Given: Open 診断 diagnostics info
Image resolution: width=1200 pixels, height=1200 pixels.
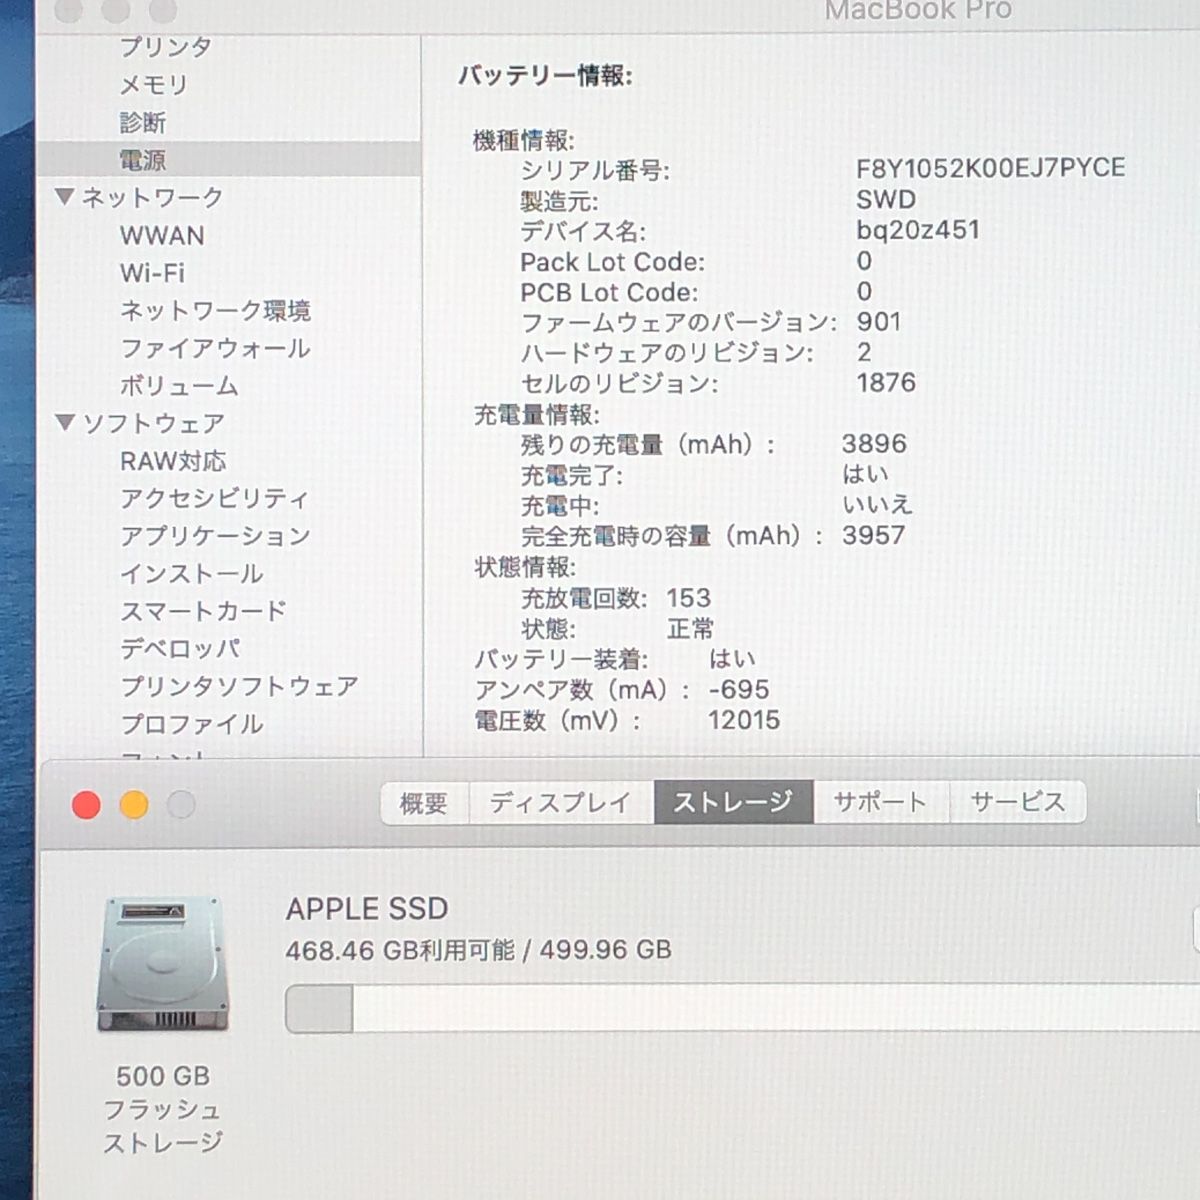Looking at the screenshot, I should 143,122.
